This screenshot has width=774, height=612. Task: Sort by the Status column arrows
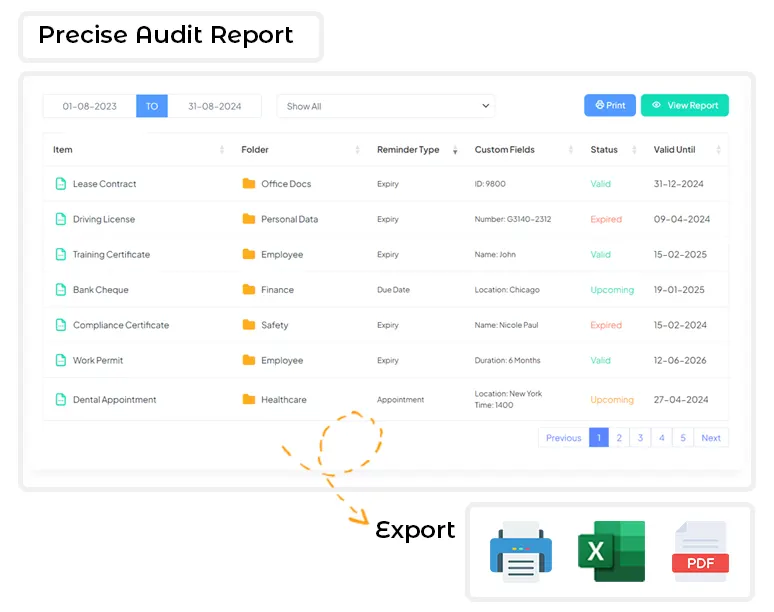pyautogui.click(x=634, y=150)
